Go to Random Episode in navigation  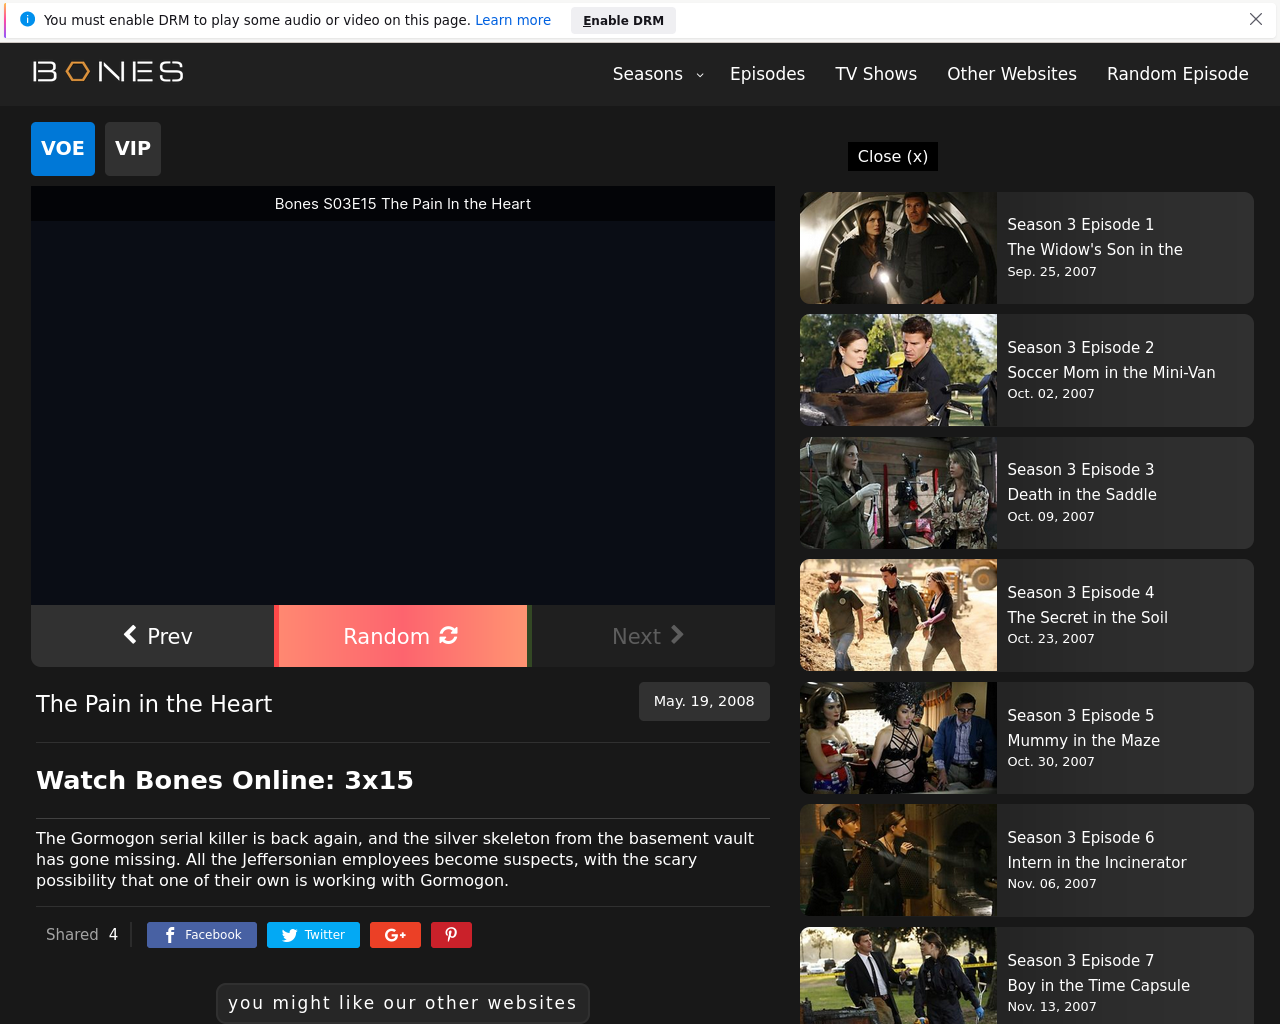coord(1178,74)
